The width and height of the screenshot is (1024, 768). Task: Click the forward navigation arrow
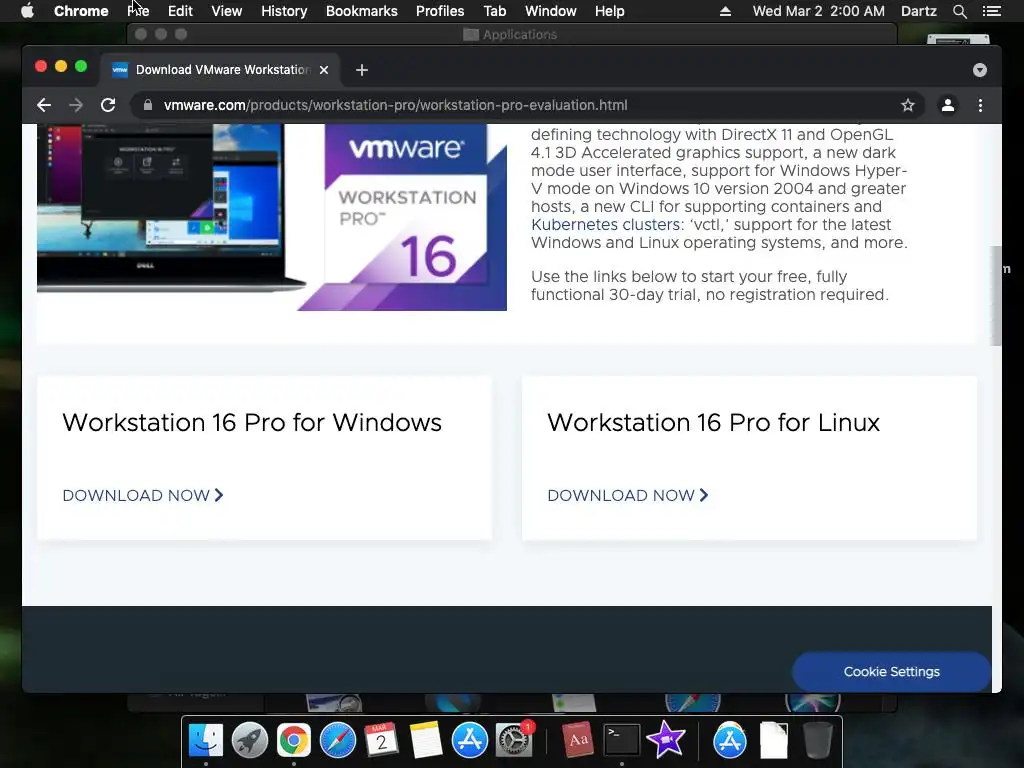tap(76, 105)
